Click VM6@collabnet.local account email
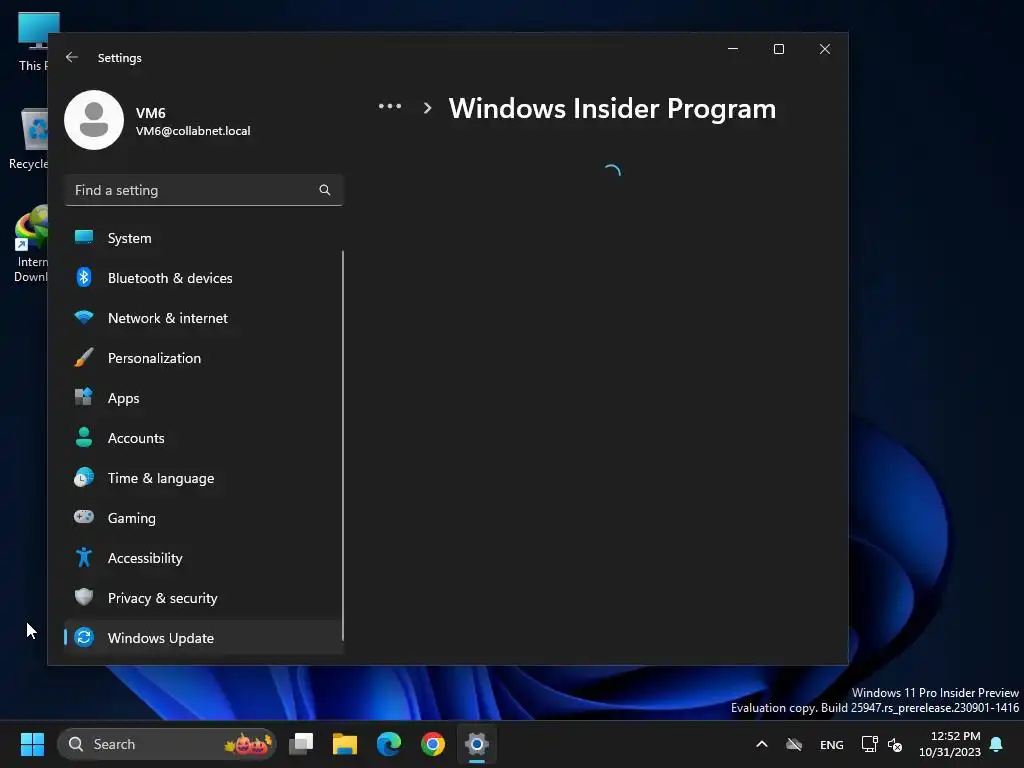The image size is (1024, 768). click(x=193, y=131)
